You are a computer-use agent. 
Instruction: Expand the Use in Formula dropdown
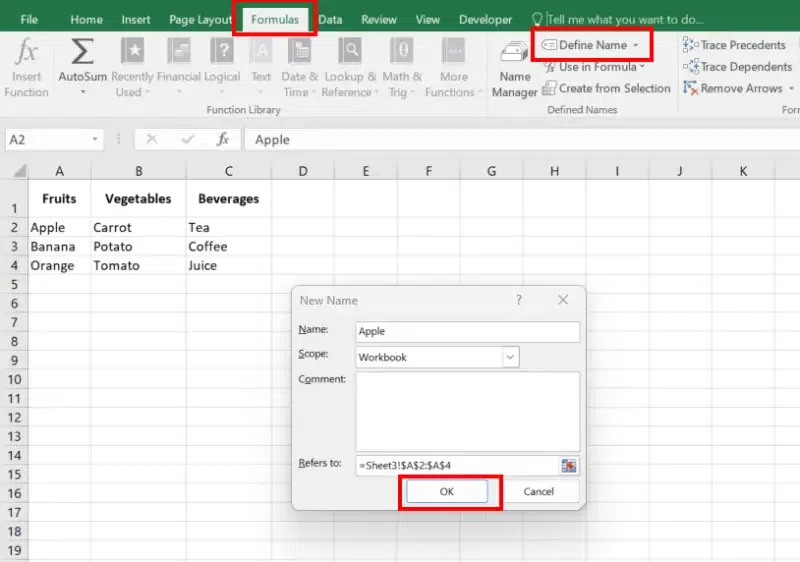pos(642,67)
